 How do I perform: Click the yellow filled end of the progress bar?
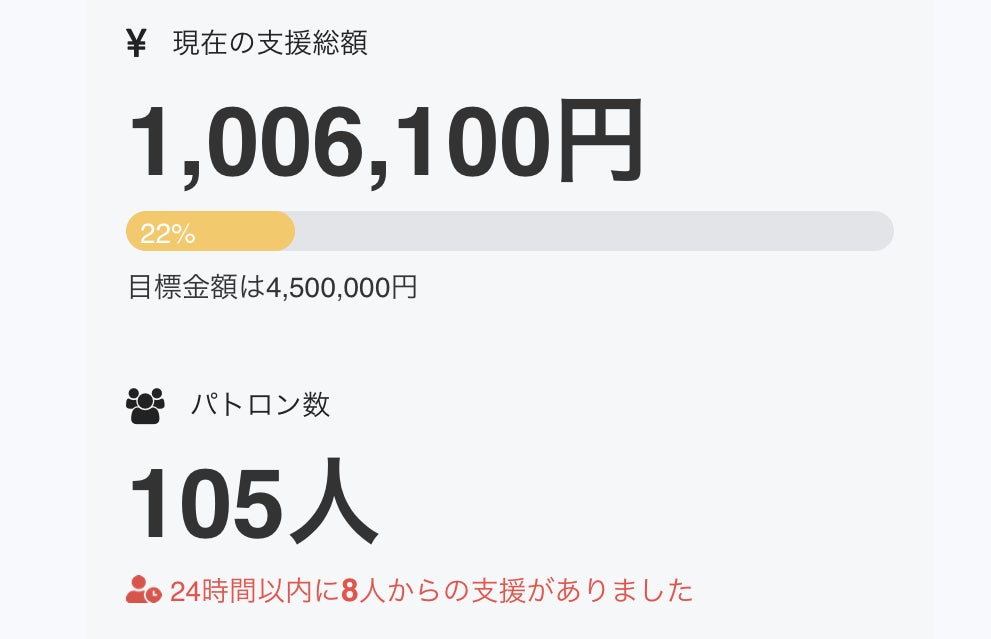(x=280, y=231)
